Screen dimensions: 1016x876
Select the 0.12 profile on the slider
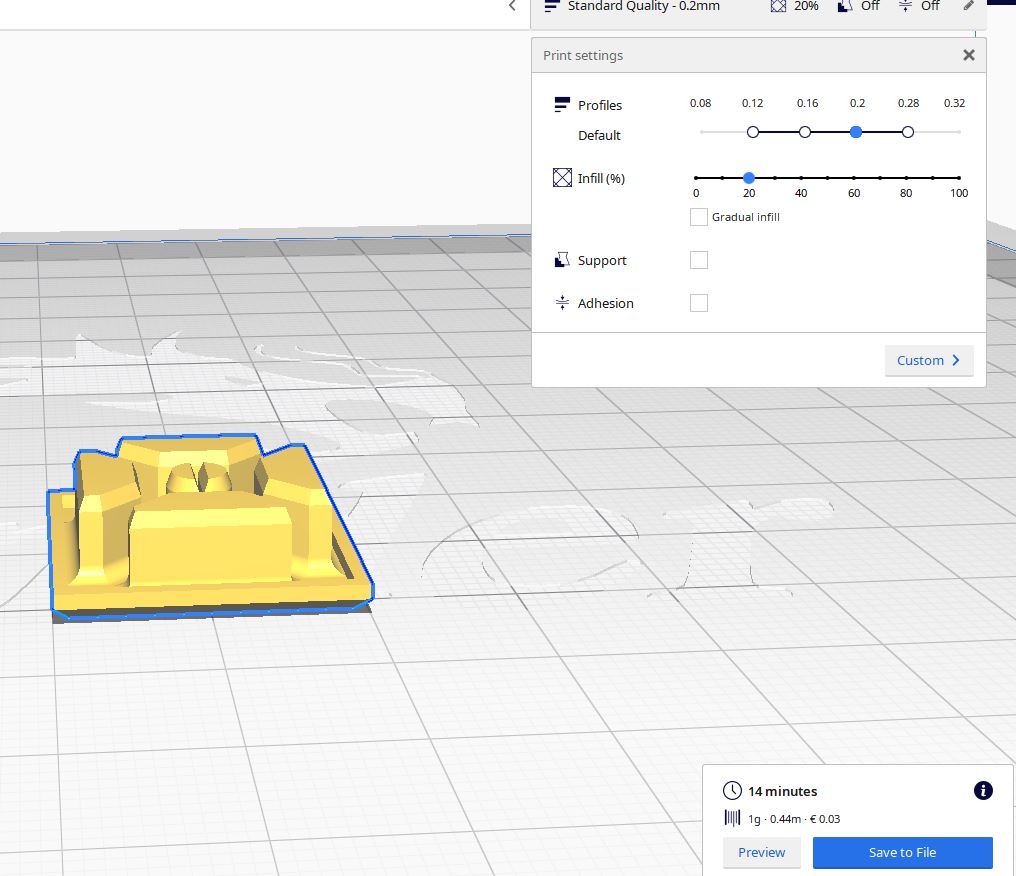coord(752,132)
